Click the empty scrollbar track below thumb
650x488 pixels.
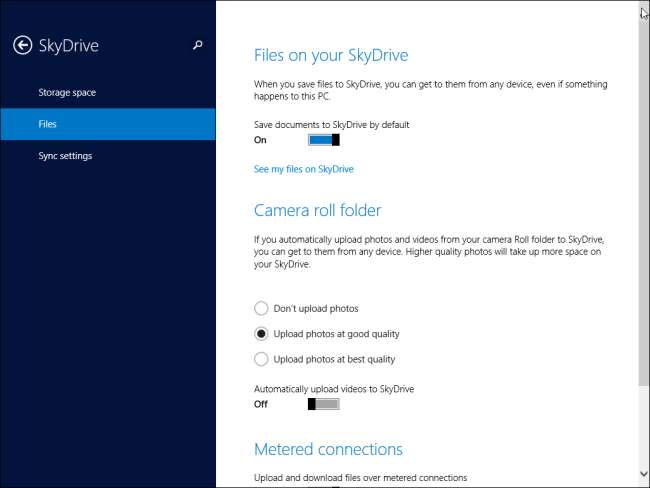[643, 430]
